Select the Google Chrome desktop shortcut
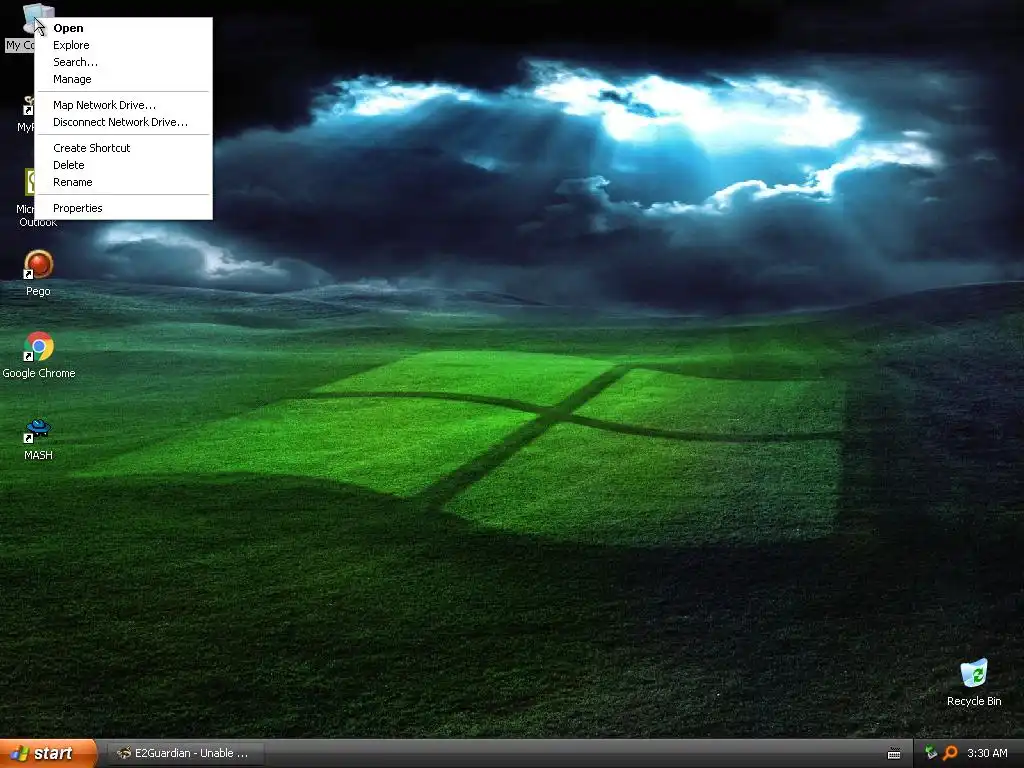Viewport: 1024px width, 768px height. tap(39, 347)
